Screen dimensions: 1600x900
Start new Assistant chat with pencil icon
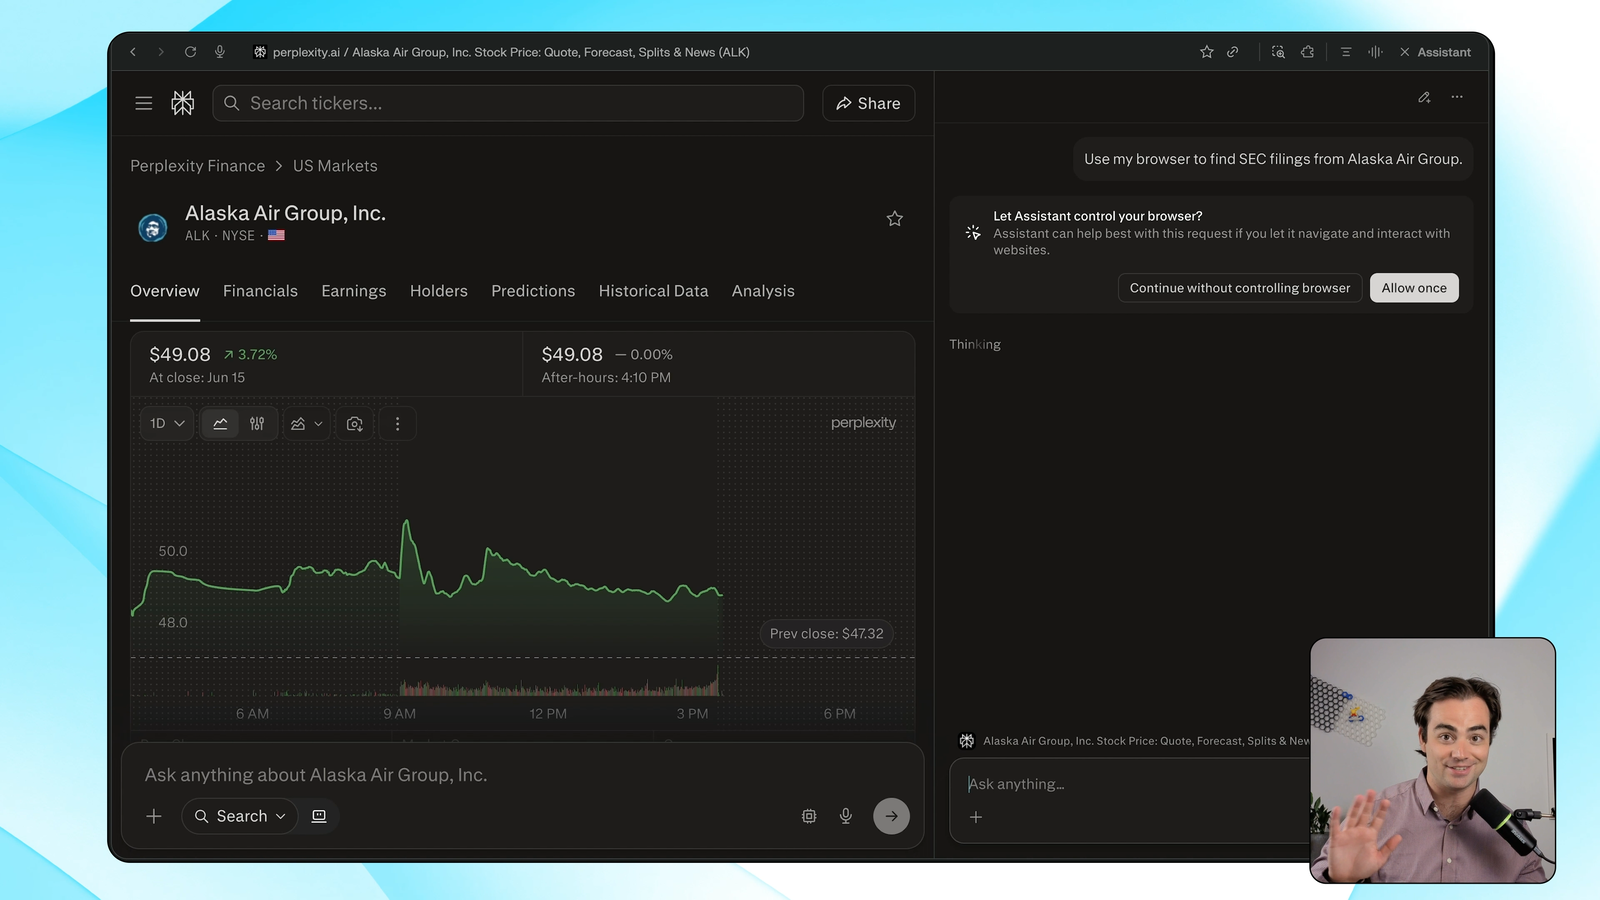tap(1424, 97)
